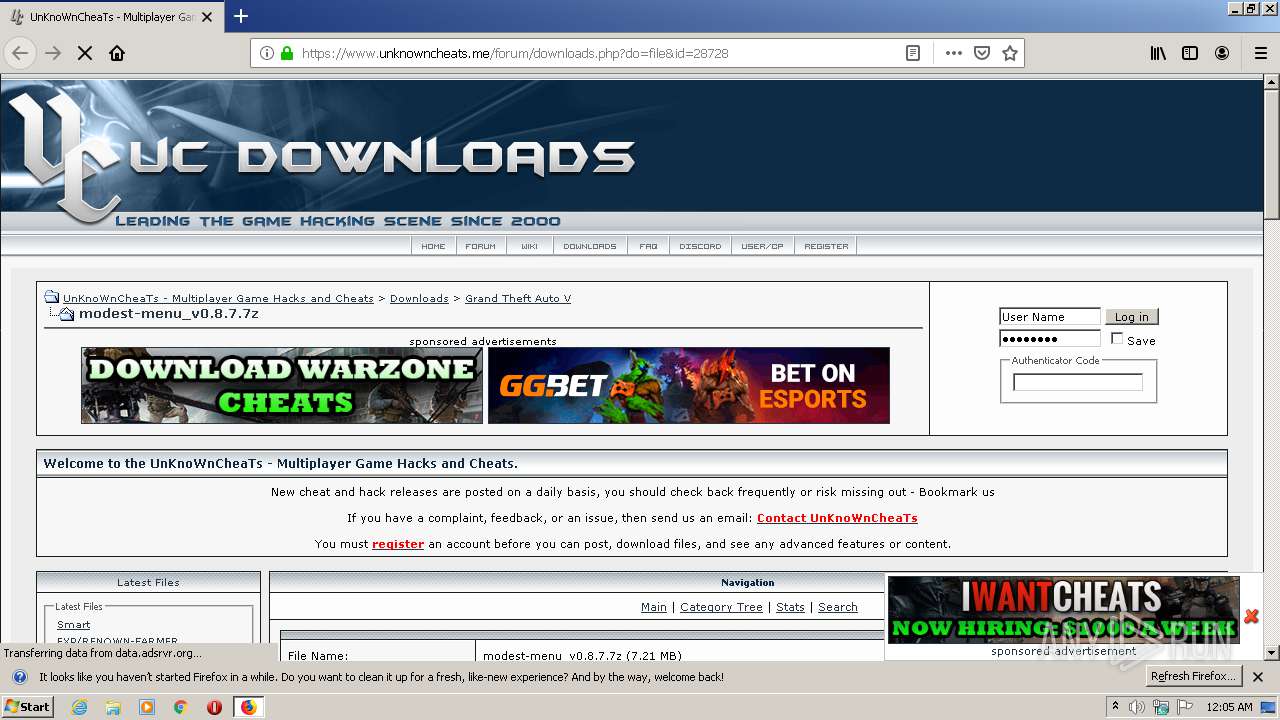Image resolution: width=1280 pixels, height=720 pixels.
Task: Click the 12:05 AM system clock
Action: click(1229, 707)
